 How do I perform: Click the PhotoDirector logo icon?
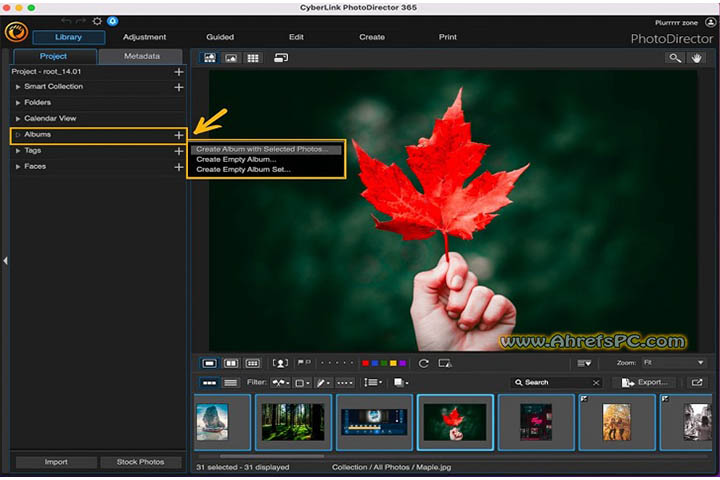17,33
